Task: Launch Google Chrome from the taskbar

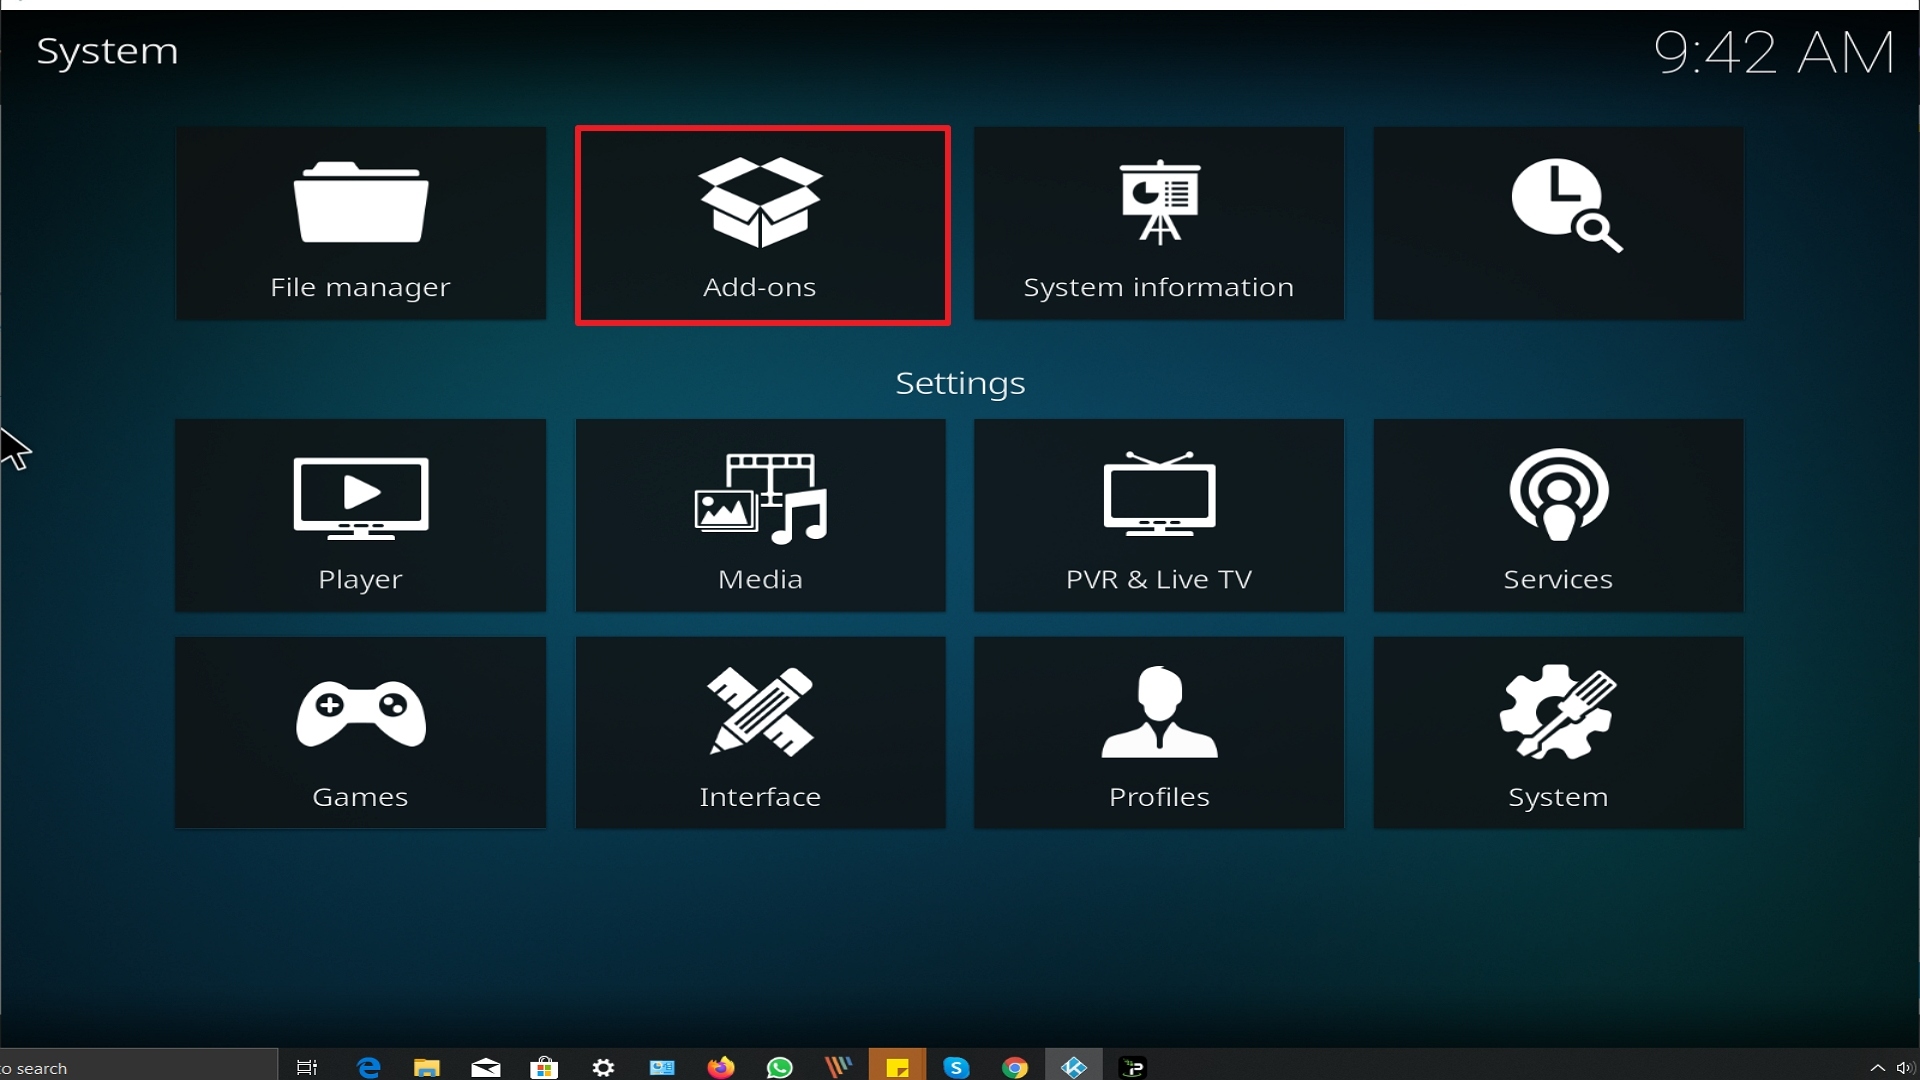Action: (1015, 1067)
